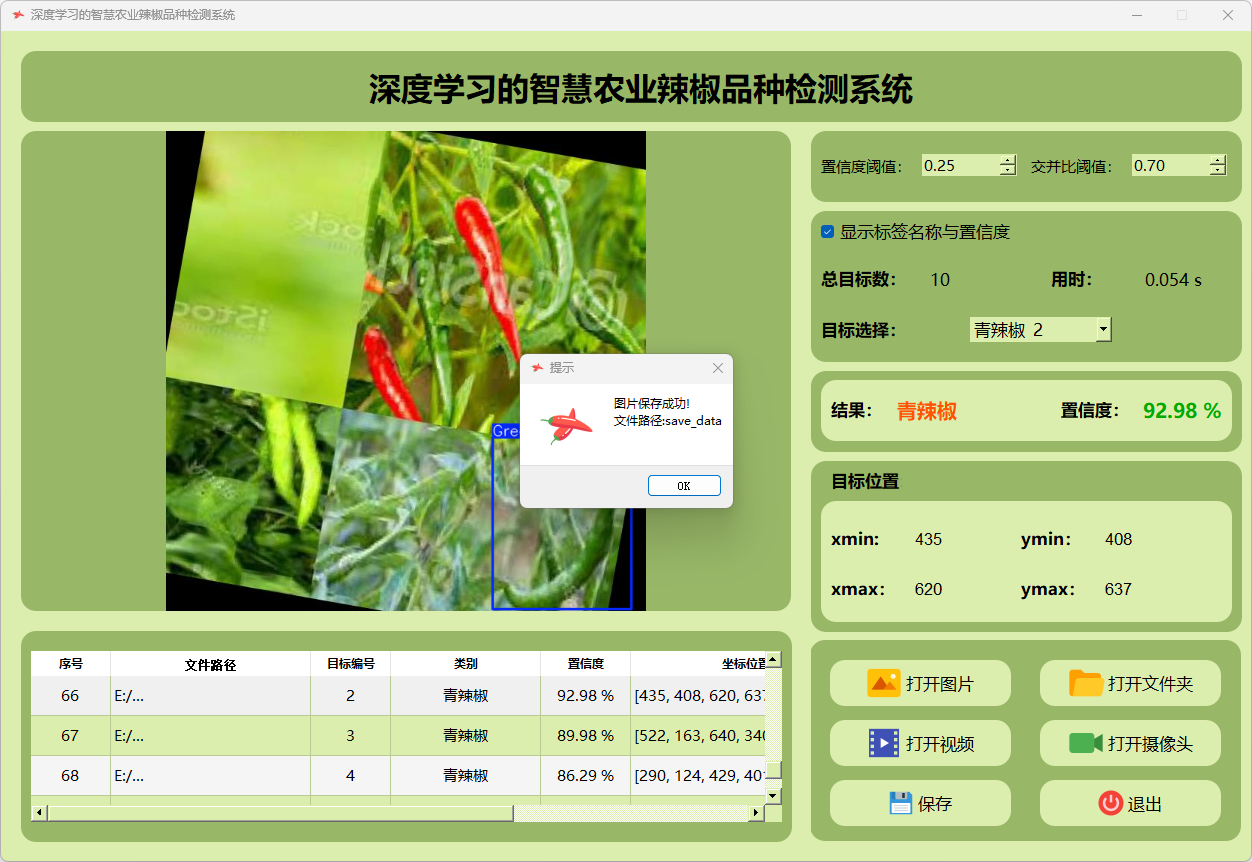1252x862 pixels.
Task: Click the detected pepper image preview
Action: [406, 370]
